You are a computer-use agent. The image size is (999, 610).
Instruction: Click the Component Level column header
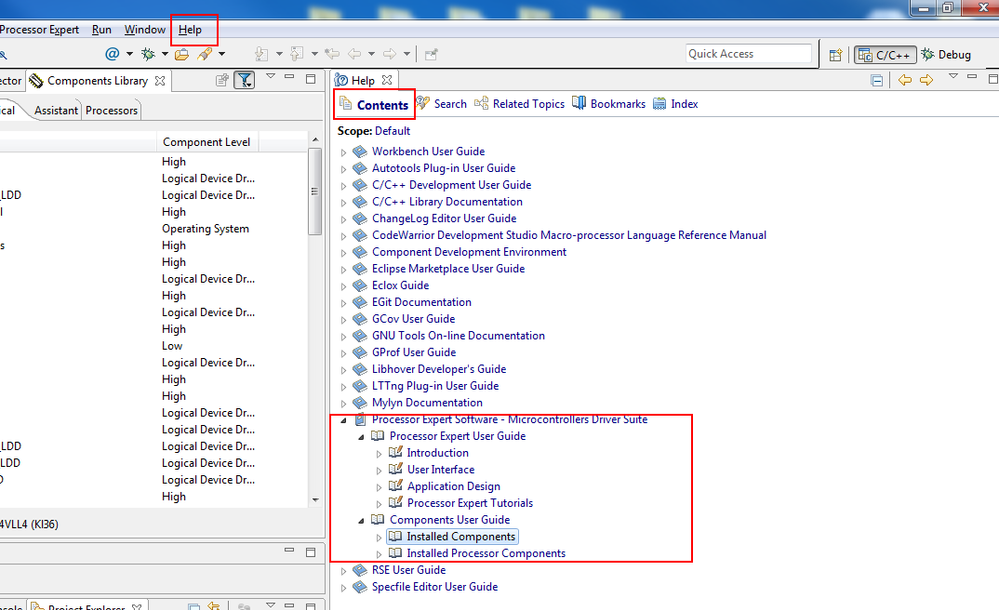pos(206,142)
